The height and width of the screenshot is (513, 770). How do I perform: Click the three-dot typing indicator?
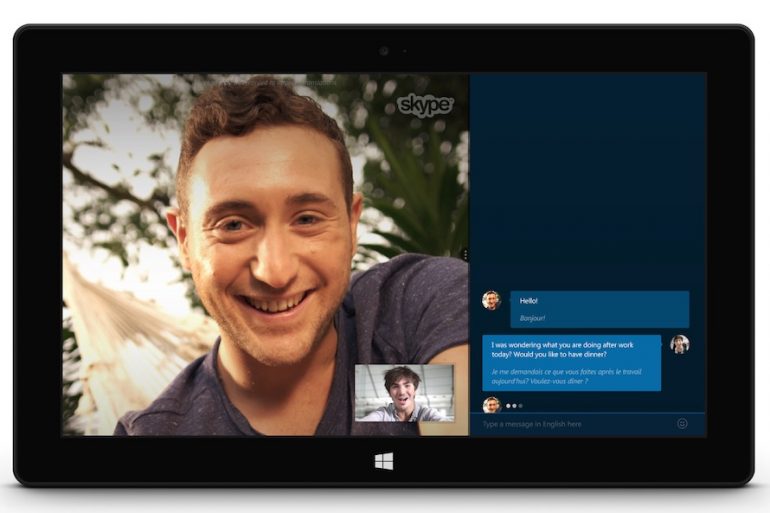pyautogui.click(x=514, y=405)
